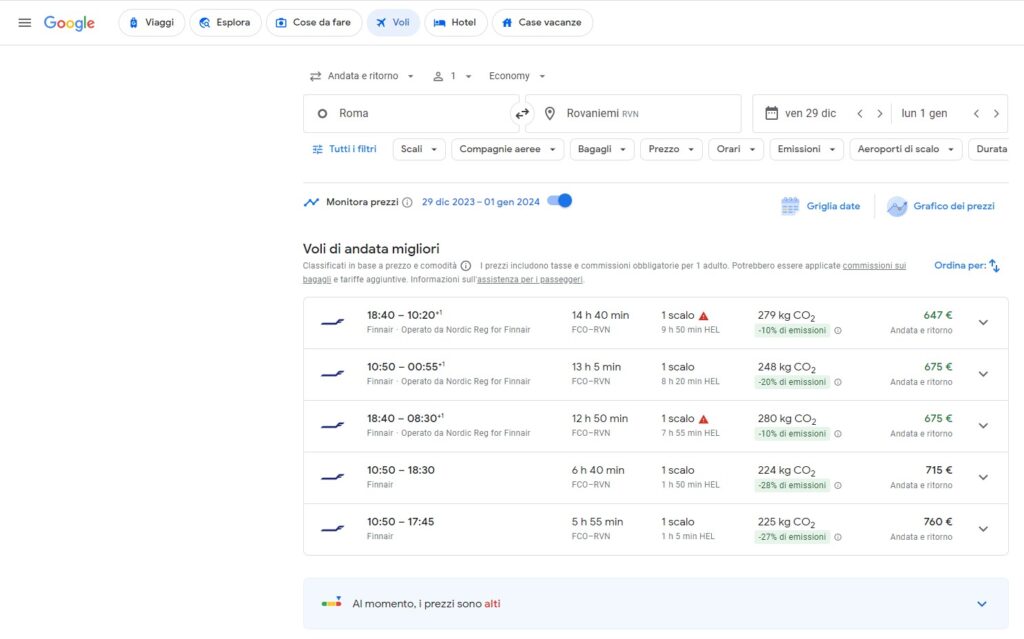
Task: Expand the 10:50 – 18:30 flight details
Action: pos(983,477)
